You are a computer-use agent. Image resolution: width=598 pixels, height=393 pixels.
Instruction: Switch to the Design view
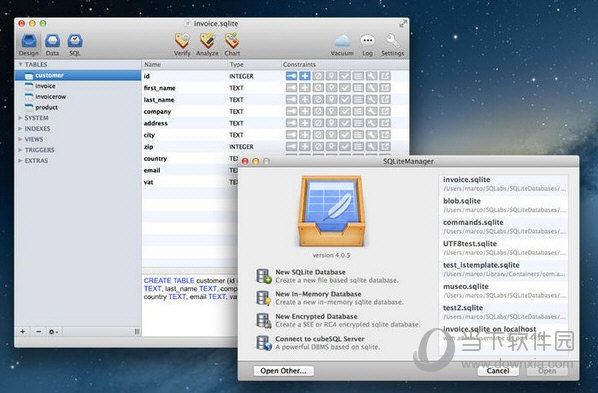(29, 45)
